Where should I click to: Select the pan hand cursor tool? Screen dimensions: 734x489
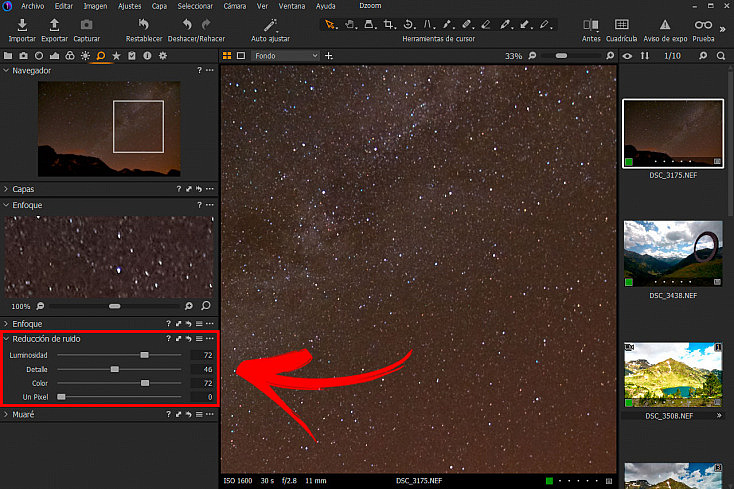tap(350, 24)
